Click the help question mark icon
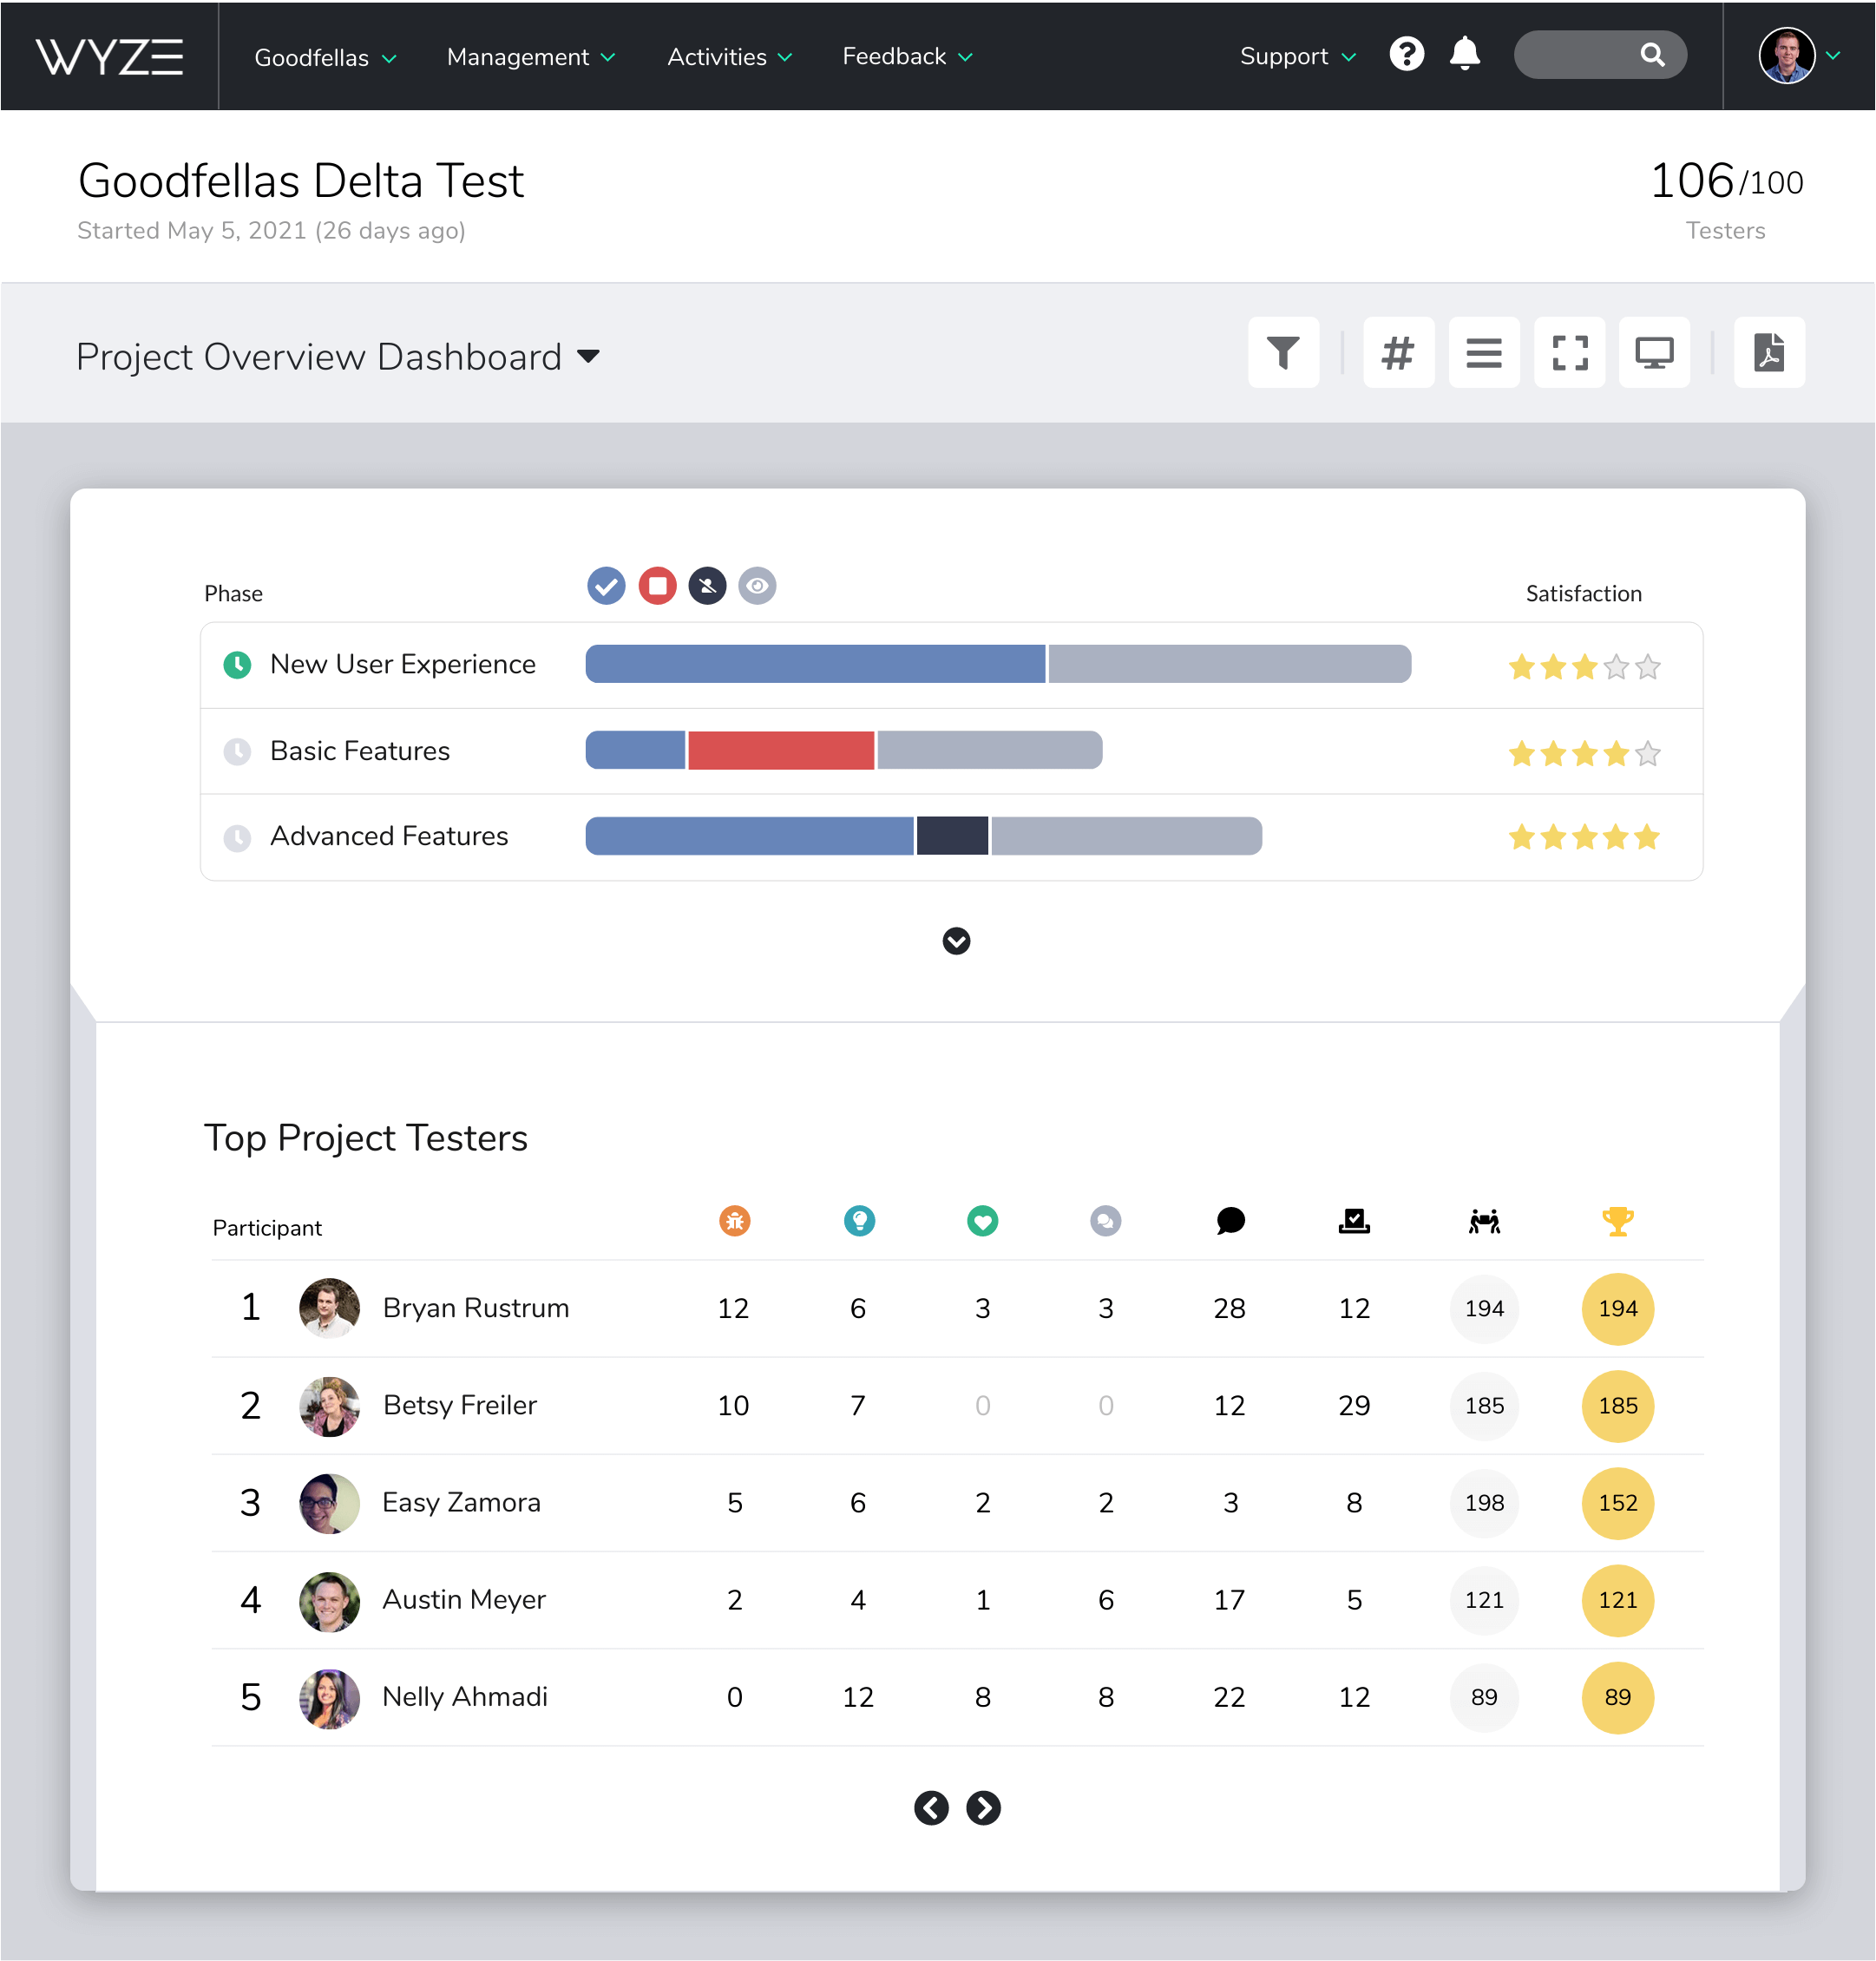1876x1961 pixels. click(1406, 54)
